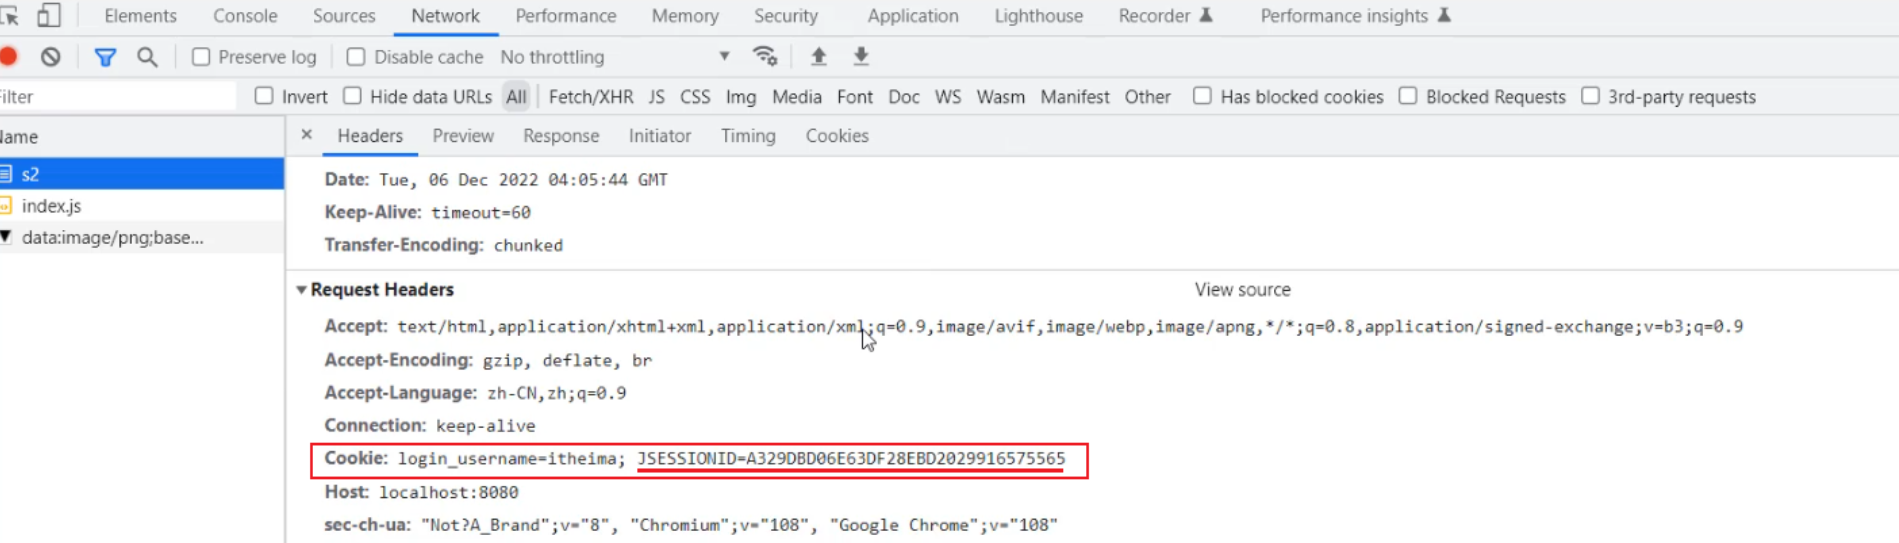
Task: Clear the network log
Action: tap(51, 57)
